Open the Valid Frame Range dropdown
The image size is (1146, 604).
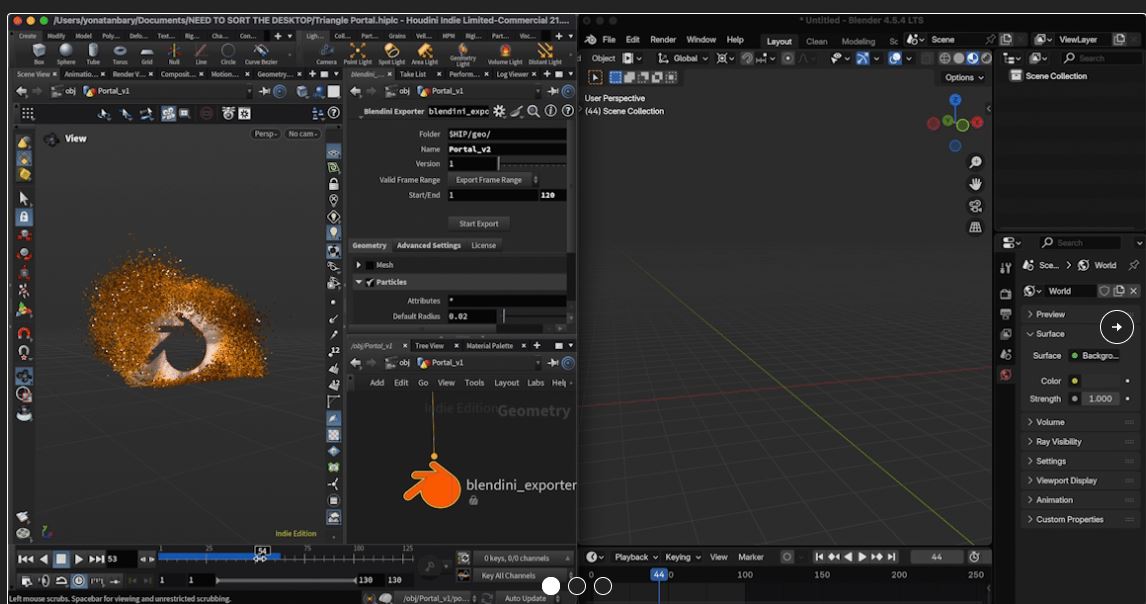[x=494, y=180]
